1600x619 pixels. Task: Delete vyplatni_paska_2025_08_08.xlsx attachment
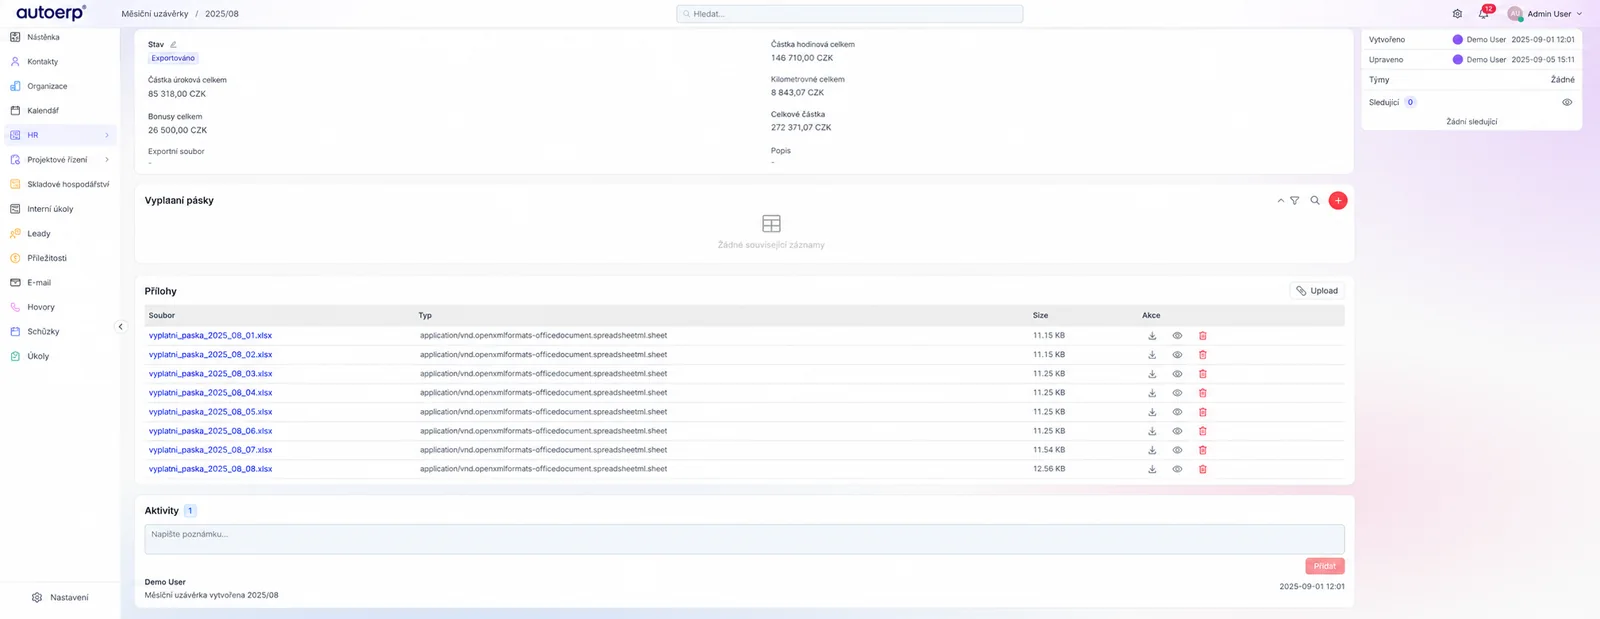(1203, 469)
